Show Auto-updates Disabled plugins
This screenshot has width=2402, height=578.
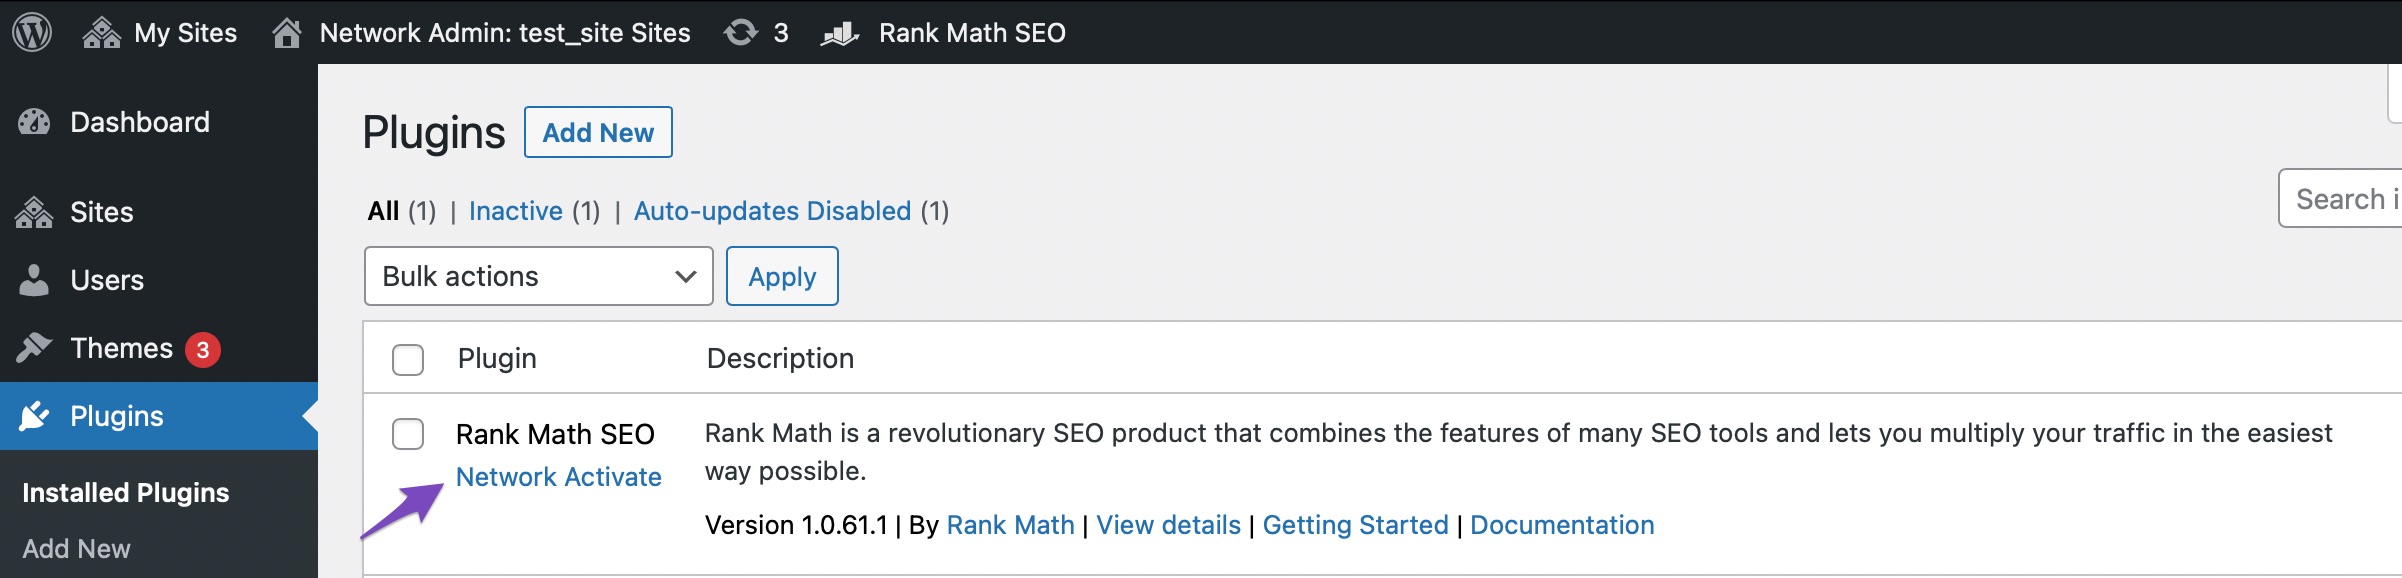click(x=772, y=211)
